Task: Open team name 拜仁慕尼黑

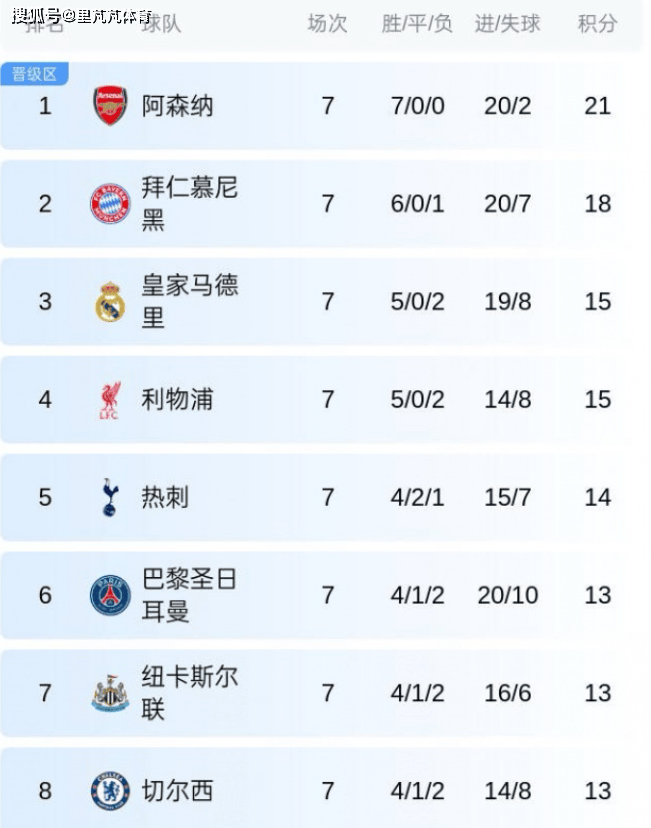Action: tap(189, 203)
